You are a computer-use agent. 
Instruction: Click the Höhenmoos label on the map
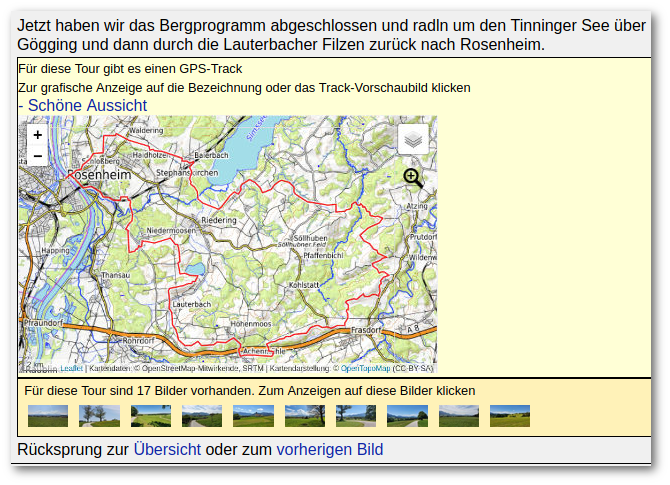pos(251,324)
